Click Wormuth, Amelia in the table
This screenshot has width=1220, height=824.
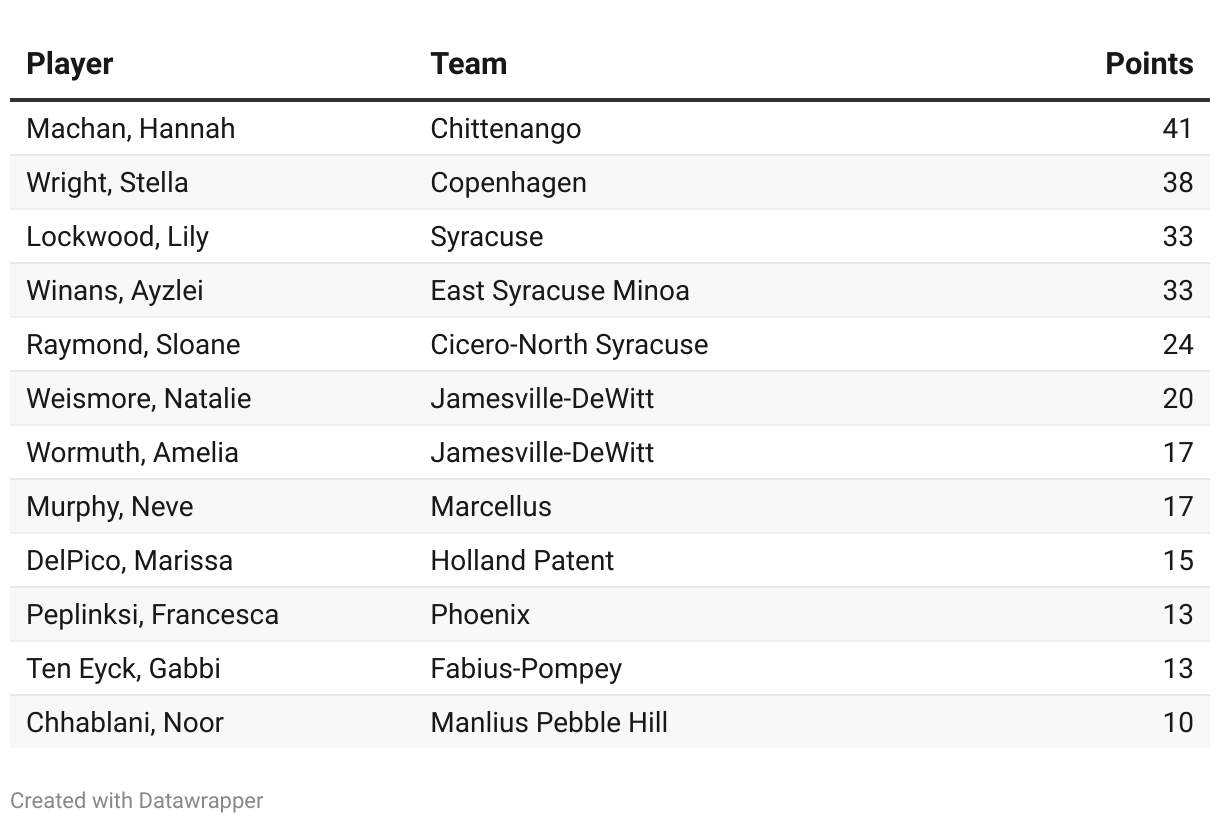133,453
